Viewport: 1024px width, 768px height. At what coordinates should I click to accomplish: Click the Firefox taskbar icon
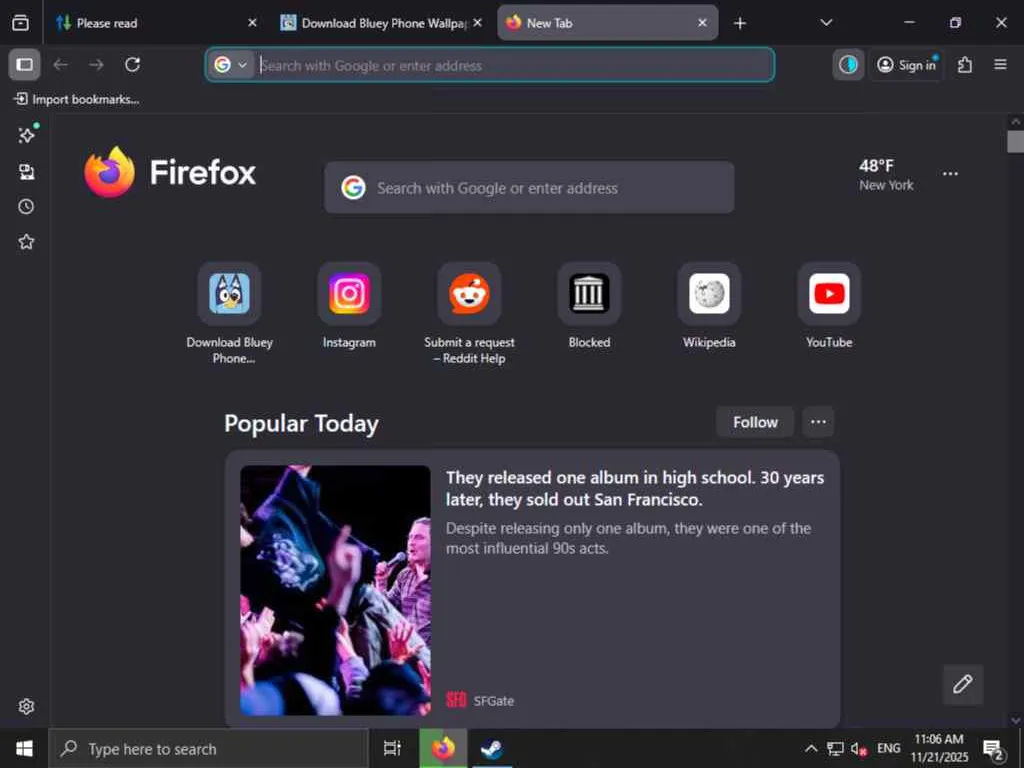click(443, 748)
